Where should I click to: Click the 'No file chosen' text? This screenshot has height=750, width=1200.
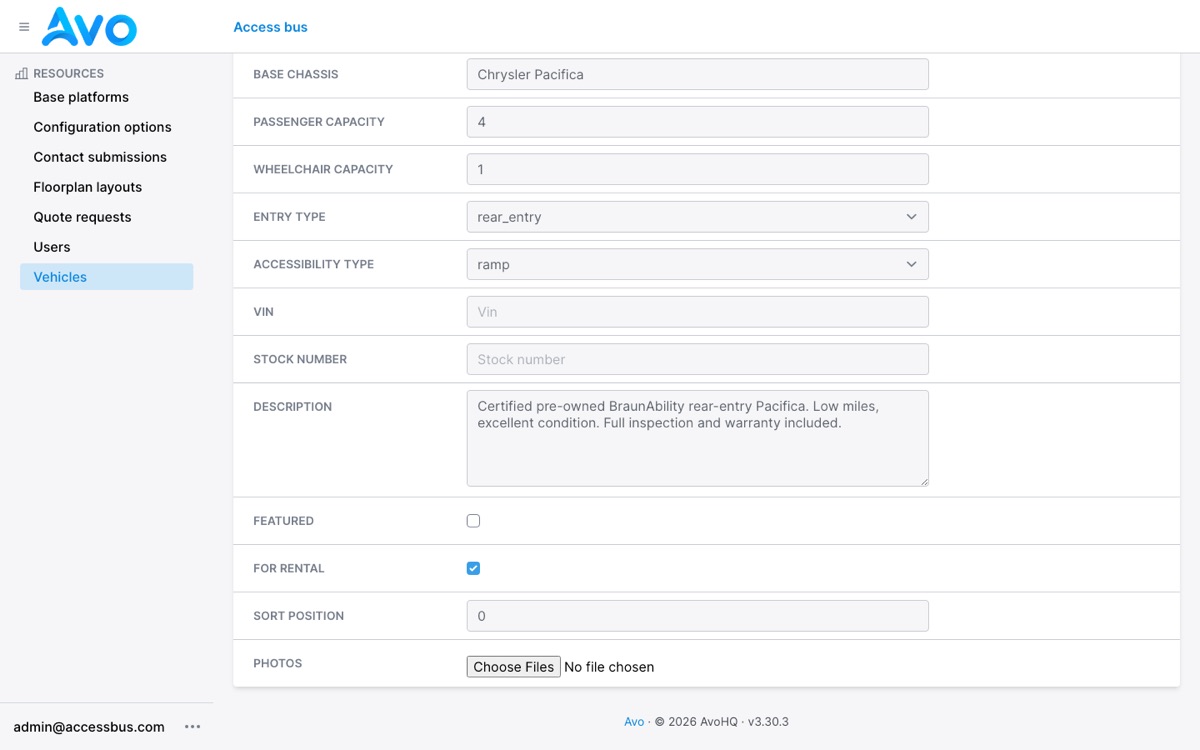point(609,667)
